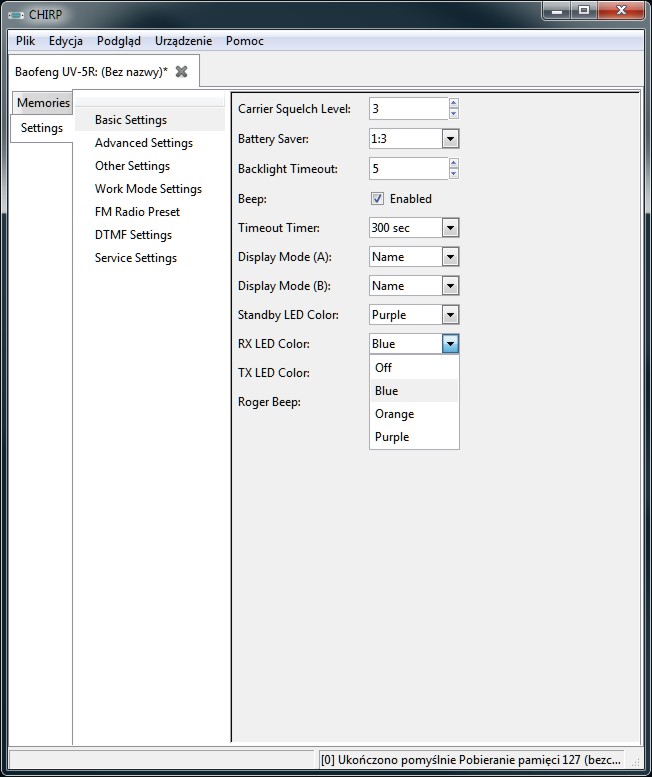This screenshot has width=652, height=777.
Task: Click the Backlight Timeout field
Action: pos(409,168)
